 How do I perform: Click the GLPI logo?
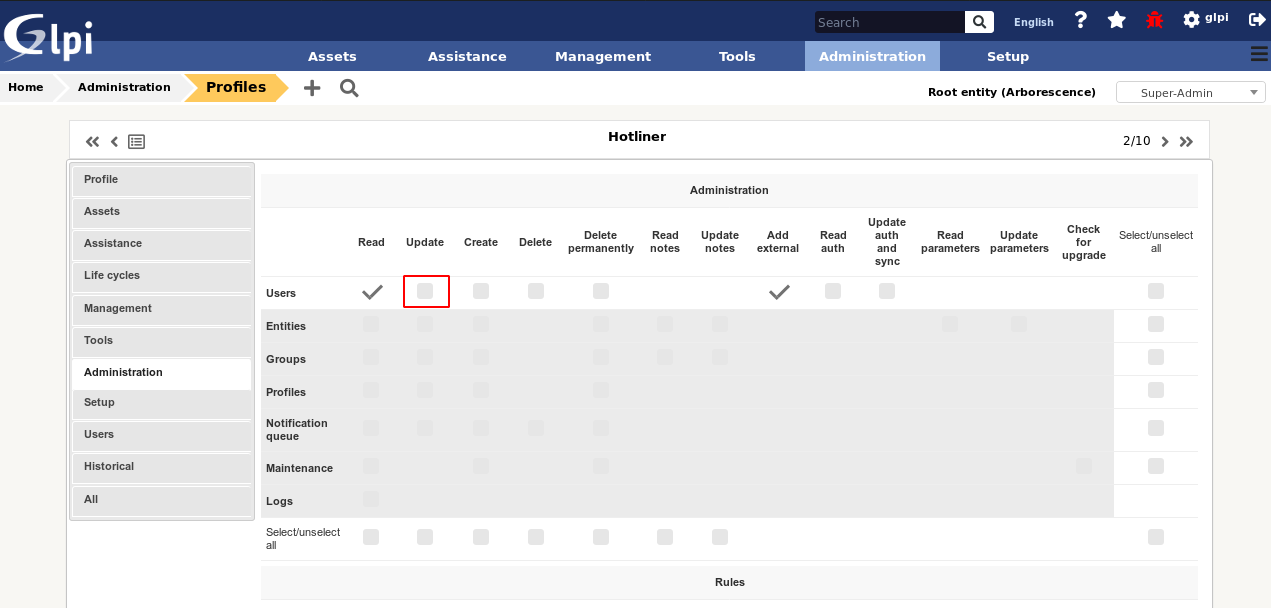point(47,38)
